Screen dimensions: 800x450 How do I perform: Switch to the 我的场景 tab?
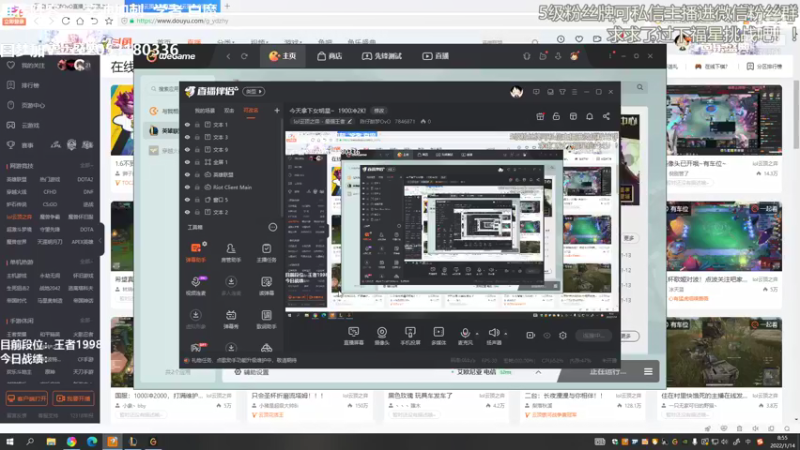(205, 111)
